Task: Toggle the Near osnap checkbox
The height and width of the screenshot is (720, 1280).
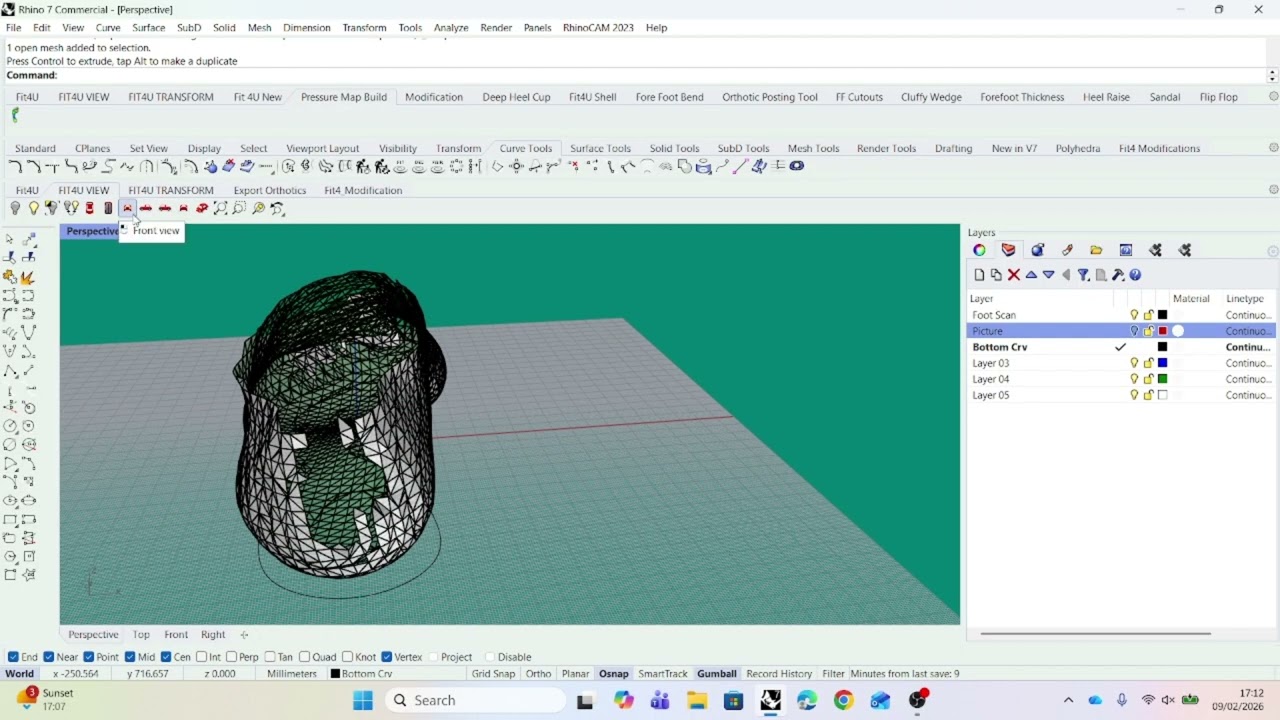Action: point(49,657)
